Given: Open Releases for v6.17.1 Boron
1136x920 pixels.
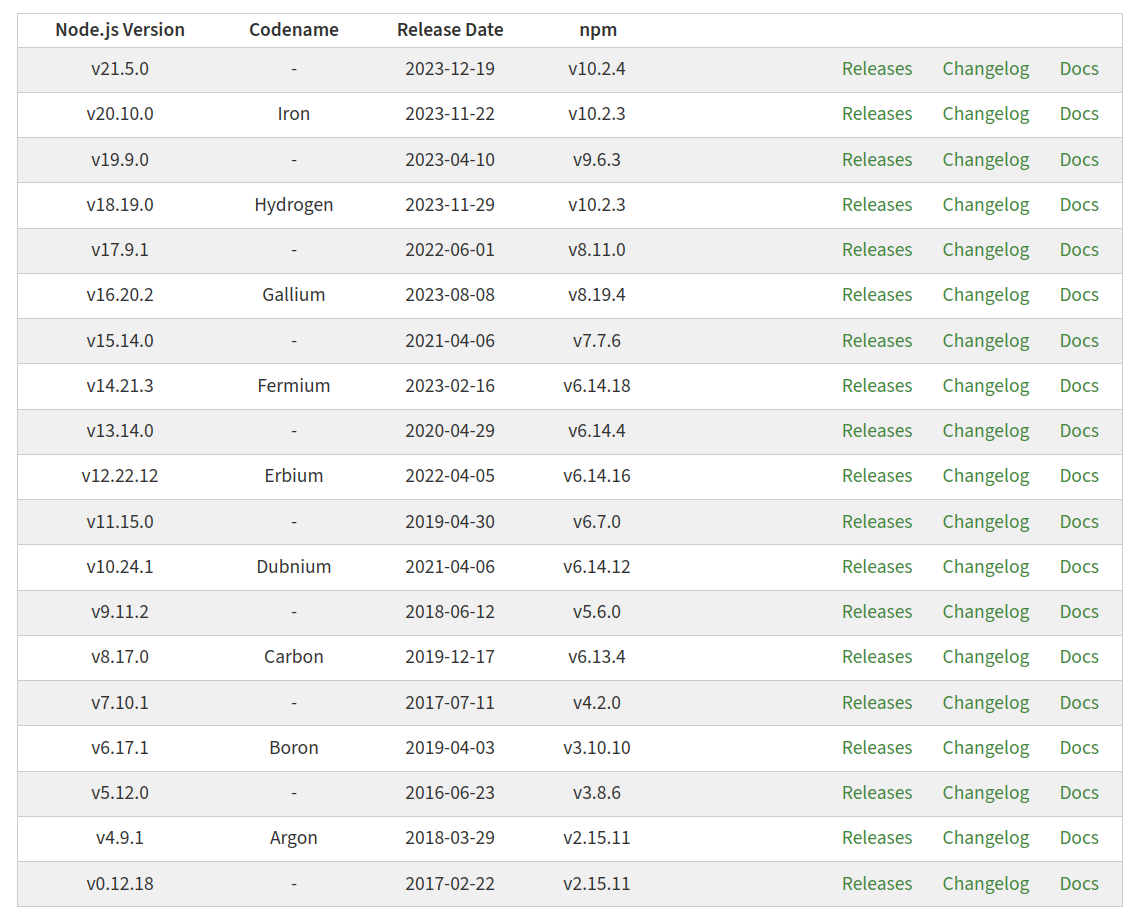Looking at the screenshot, I should (877, 748).
